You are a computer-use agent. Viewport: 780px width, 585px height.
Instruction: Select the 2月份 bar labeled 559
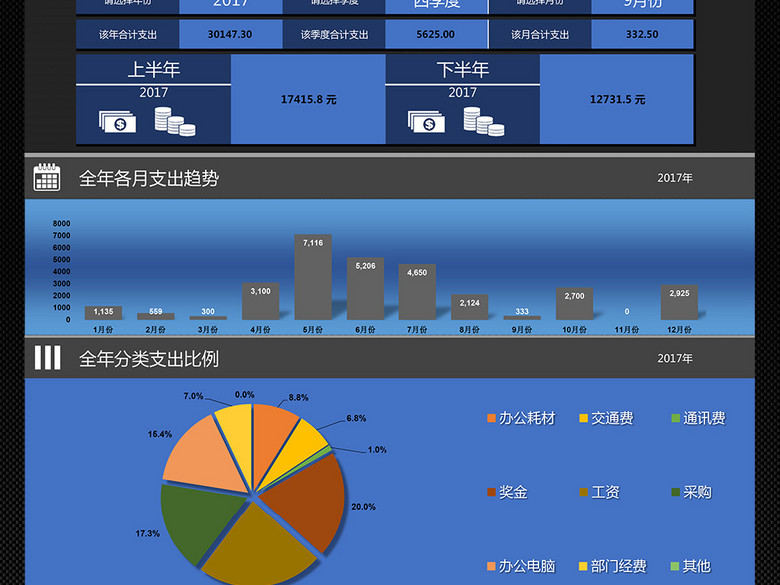tap(156, 316)
